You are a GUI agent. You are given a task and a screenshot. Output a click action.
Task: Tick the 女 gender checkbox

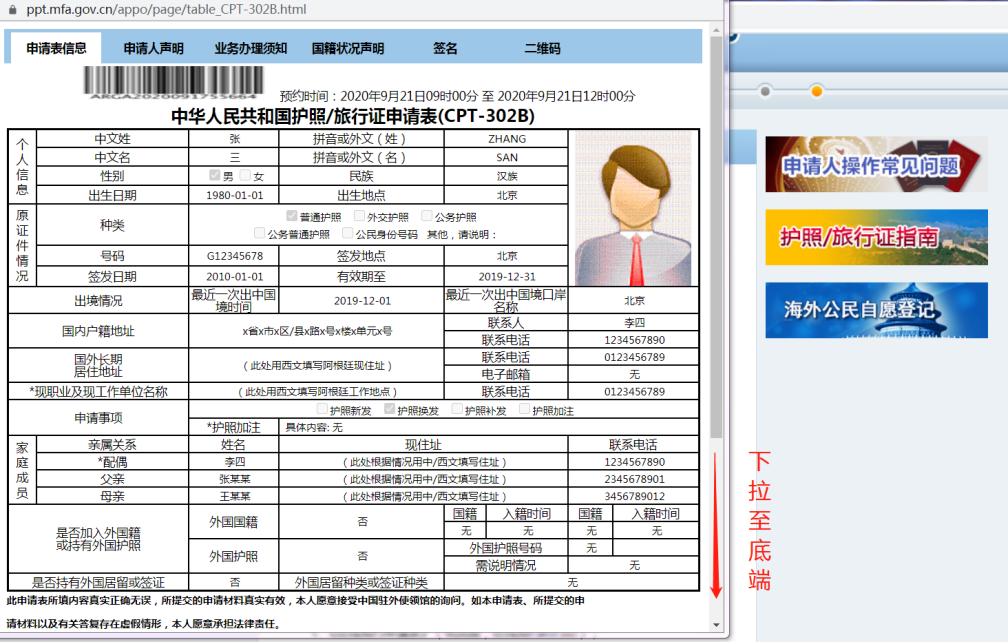pyautogui.click(x=245, y=175)
